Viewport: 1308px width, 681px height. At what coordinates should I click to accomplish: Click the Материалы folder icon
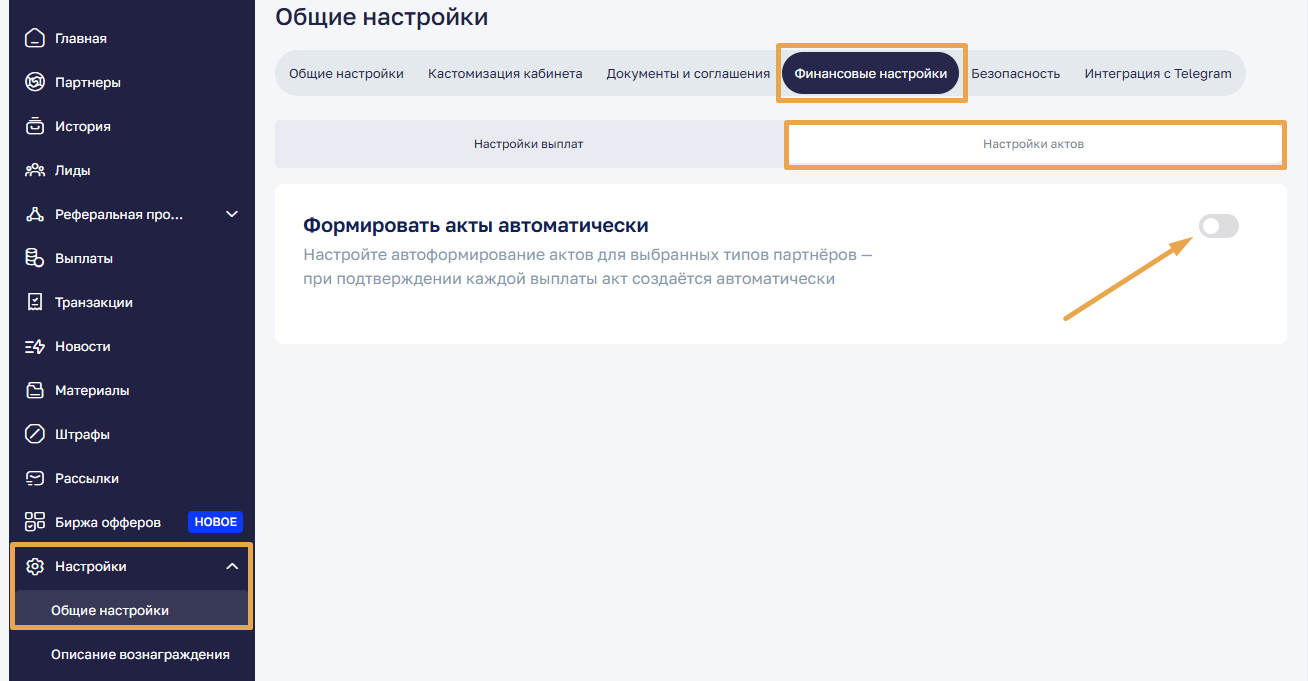[35, 391]
